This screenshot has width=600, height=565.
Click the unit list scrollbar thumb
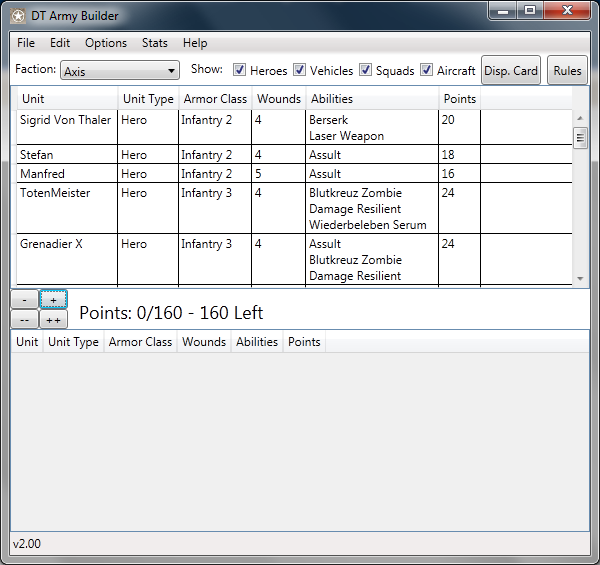(x=580, y=138)
